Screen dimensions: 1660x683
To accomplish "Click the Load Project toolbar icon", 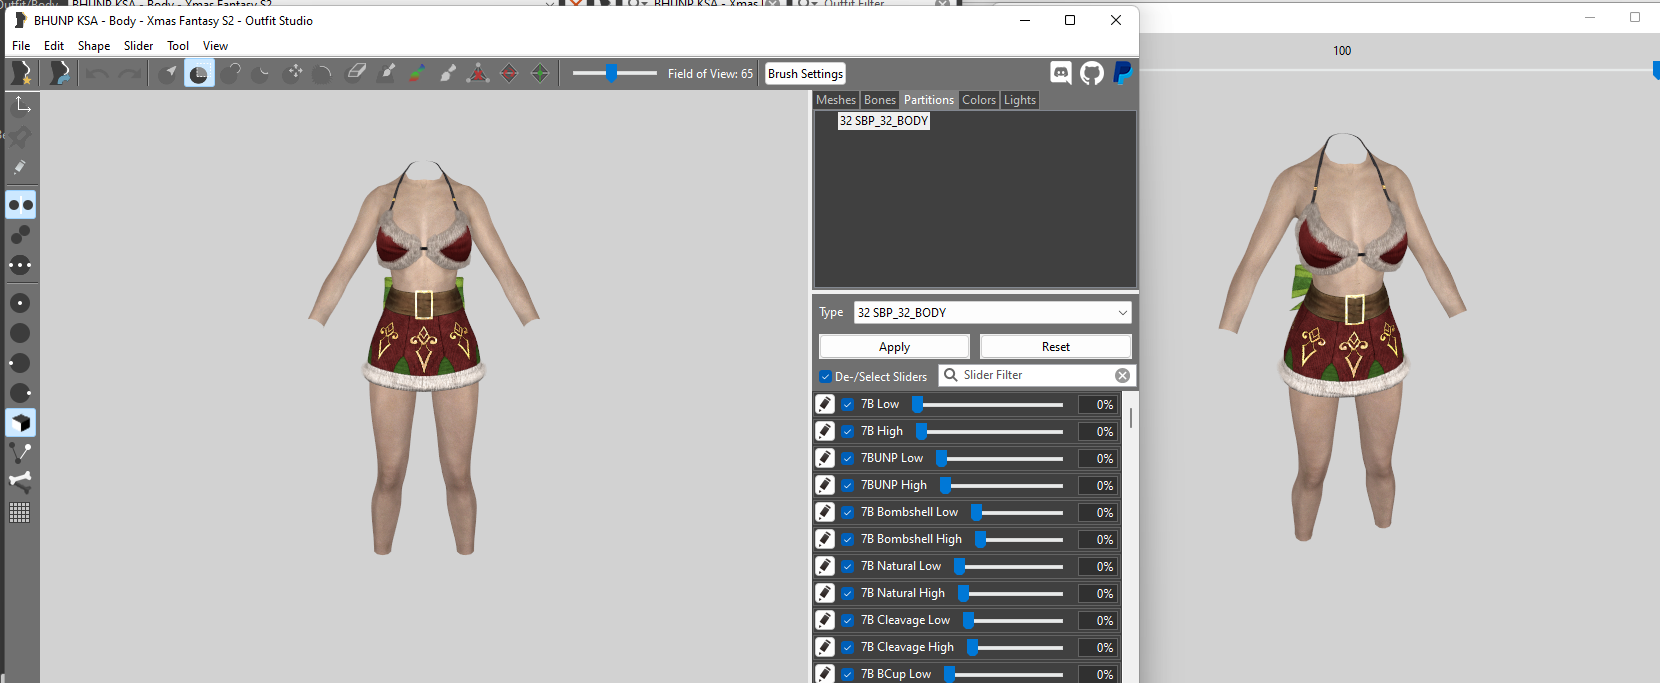I will coord(60,73).
